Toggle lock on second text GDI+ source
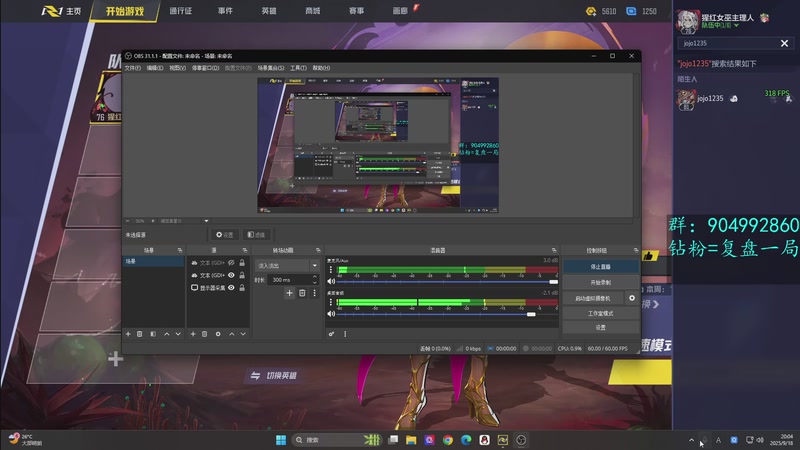 coord(242,275)
